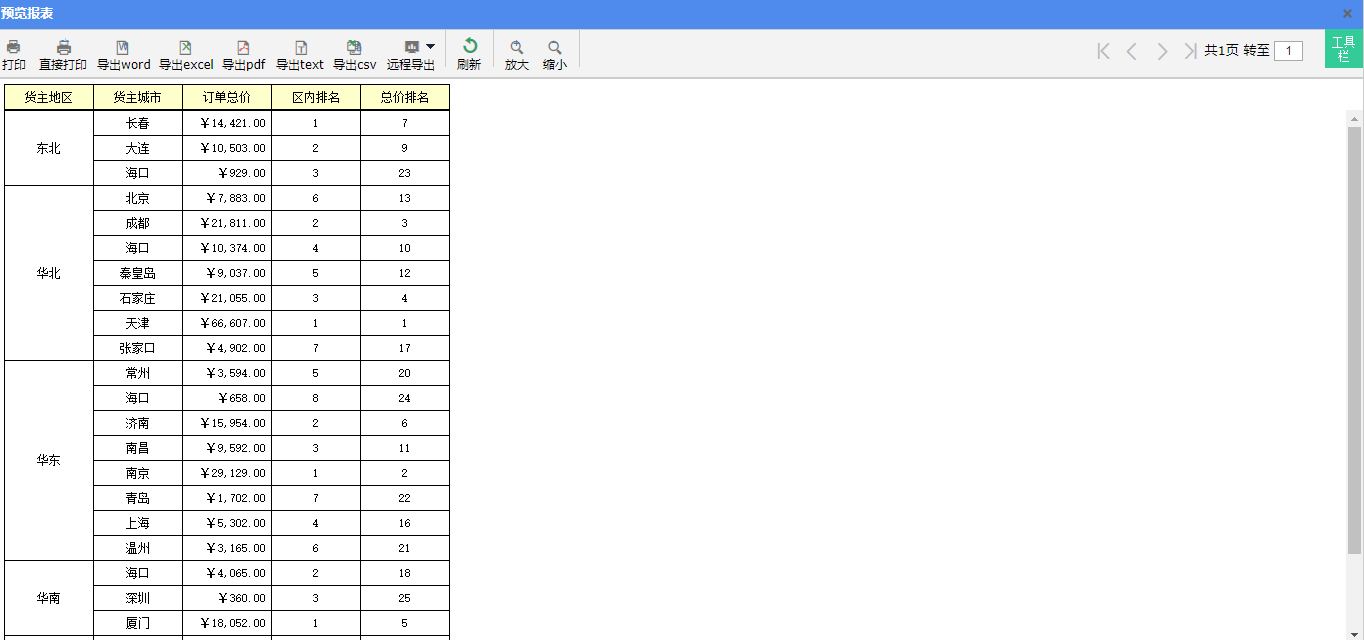
Task: Close the 预览报表 window
Action: click(1347, 14)
